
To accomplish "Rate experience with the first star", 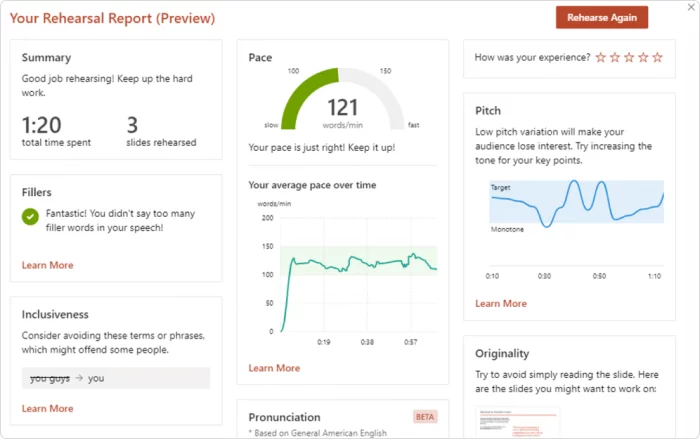I will (x=601, y=58).
